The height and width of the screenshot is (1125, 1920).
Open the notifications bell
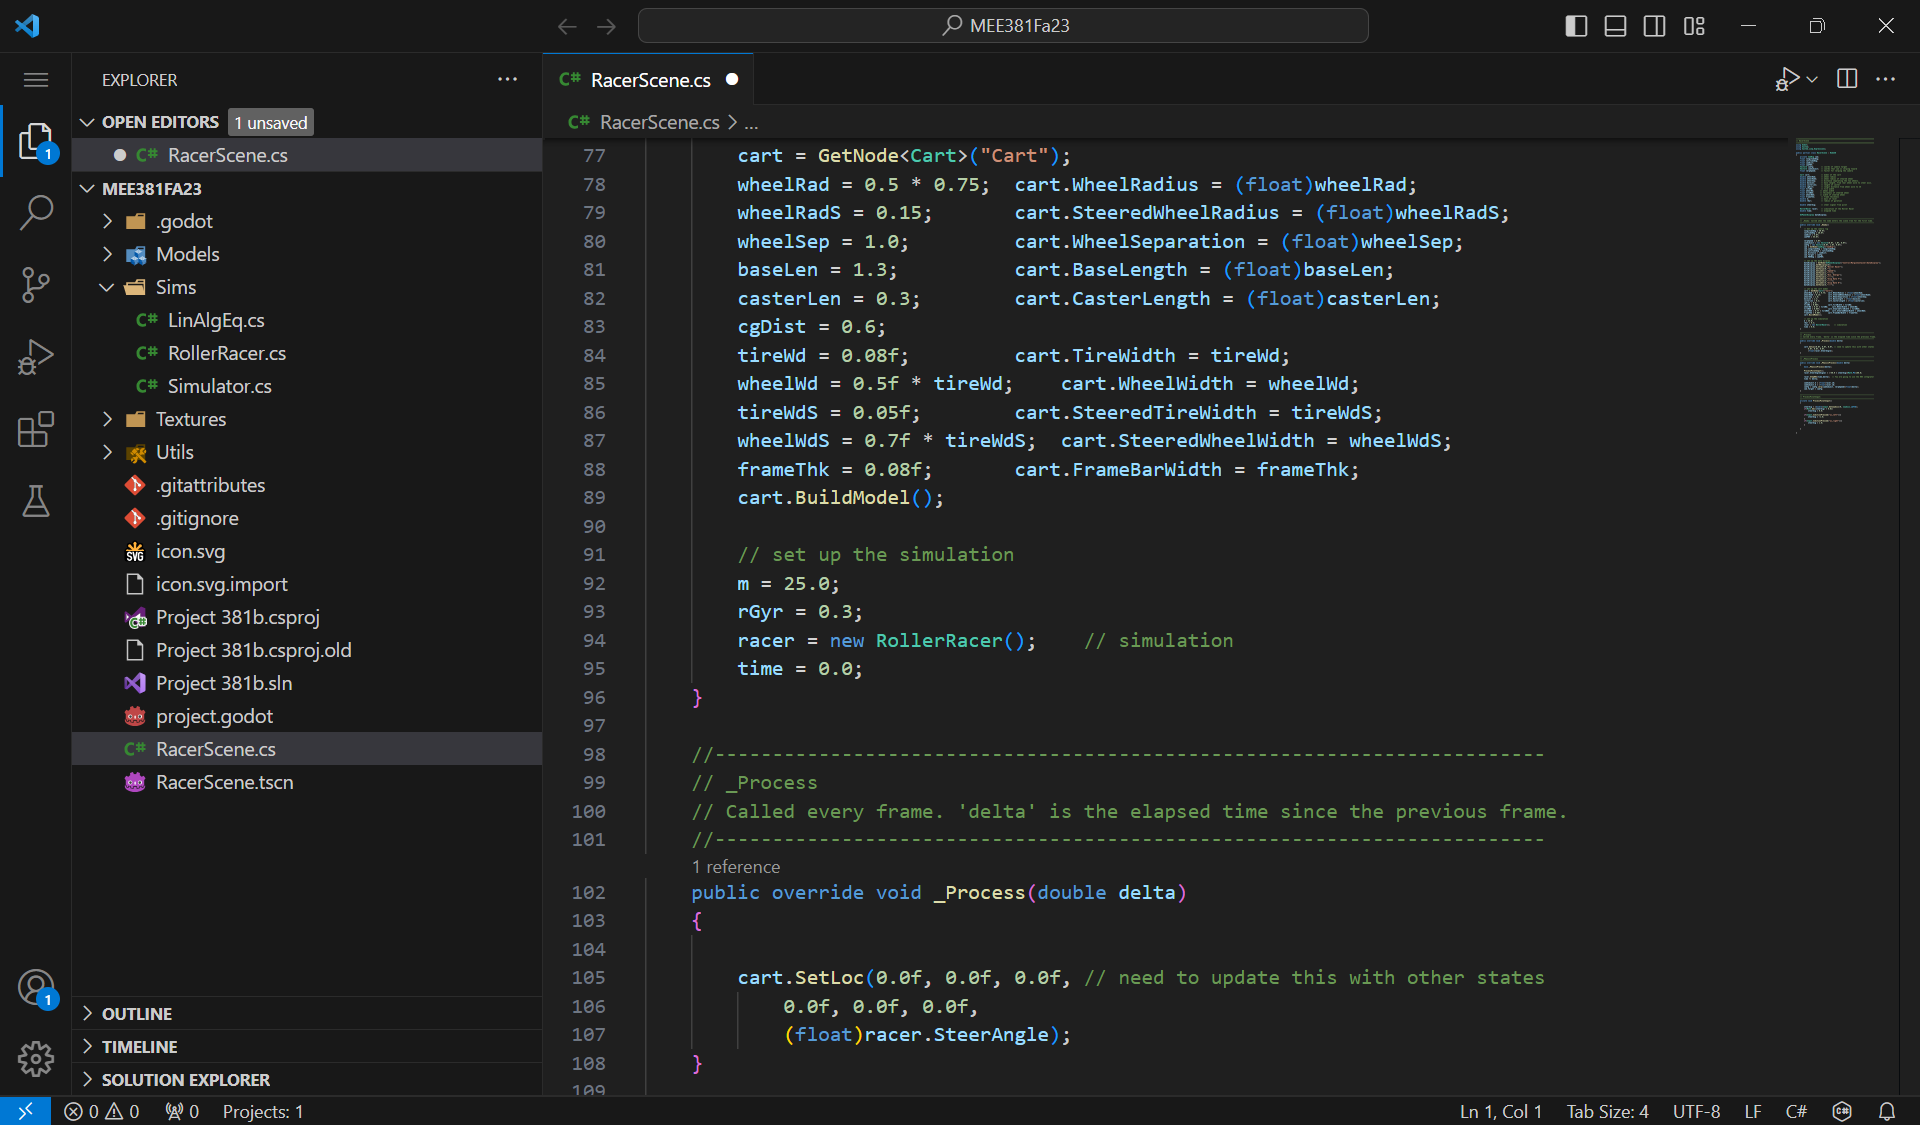1888,1111
